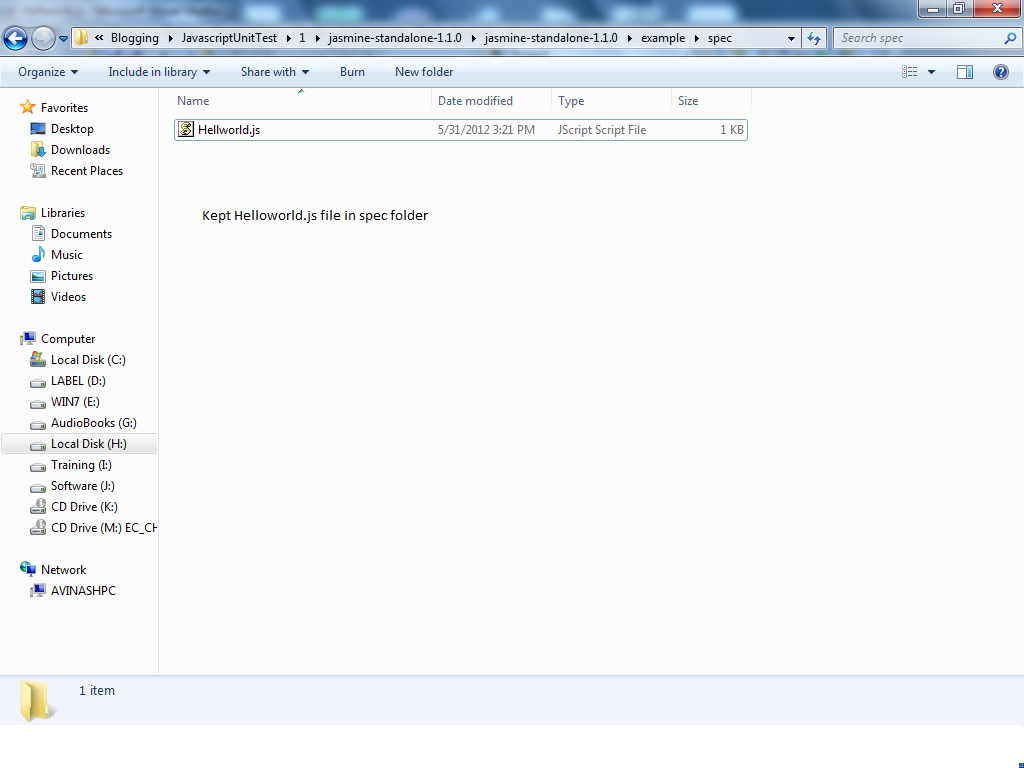Select Computer in the navigation pane

click(68, 339)
